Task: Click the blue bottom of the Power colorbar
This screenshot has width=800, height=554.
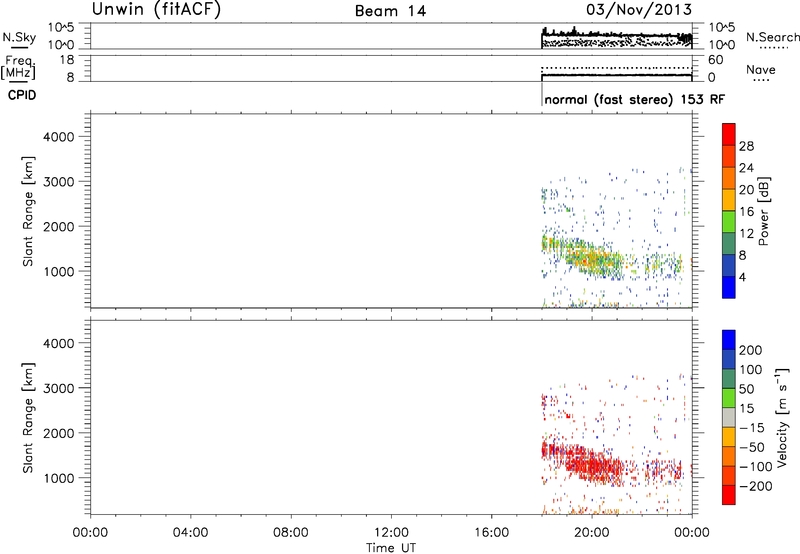Action: (x=729, y=287)
